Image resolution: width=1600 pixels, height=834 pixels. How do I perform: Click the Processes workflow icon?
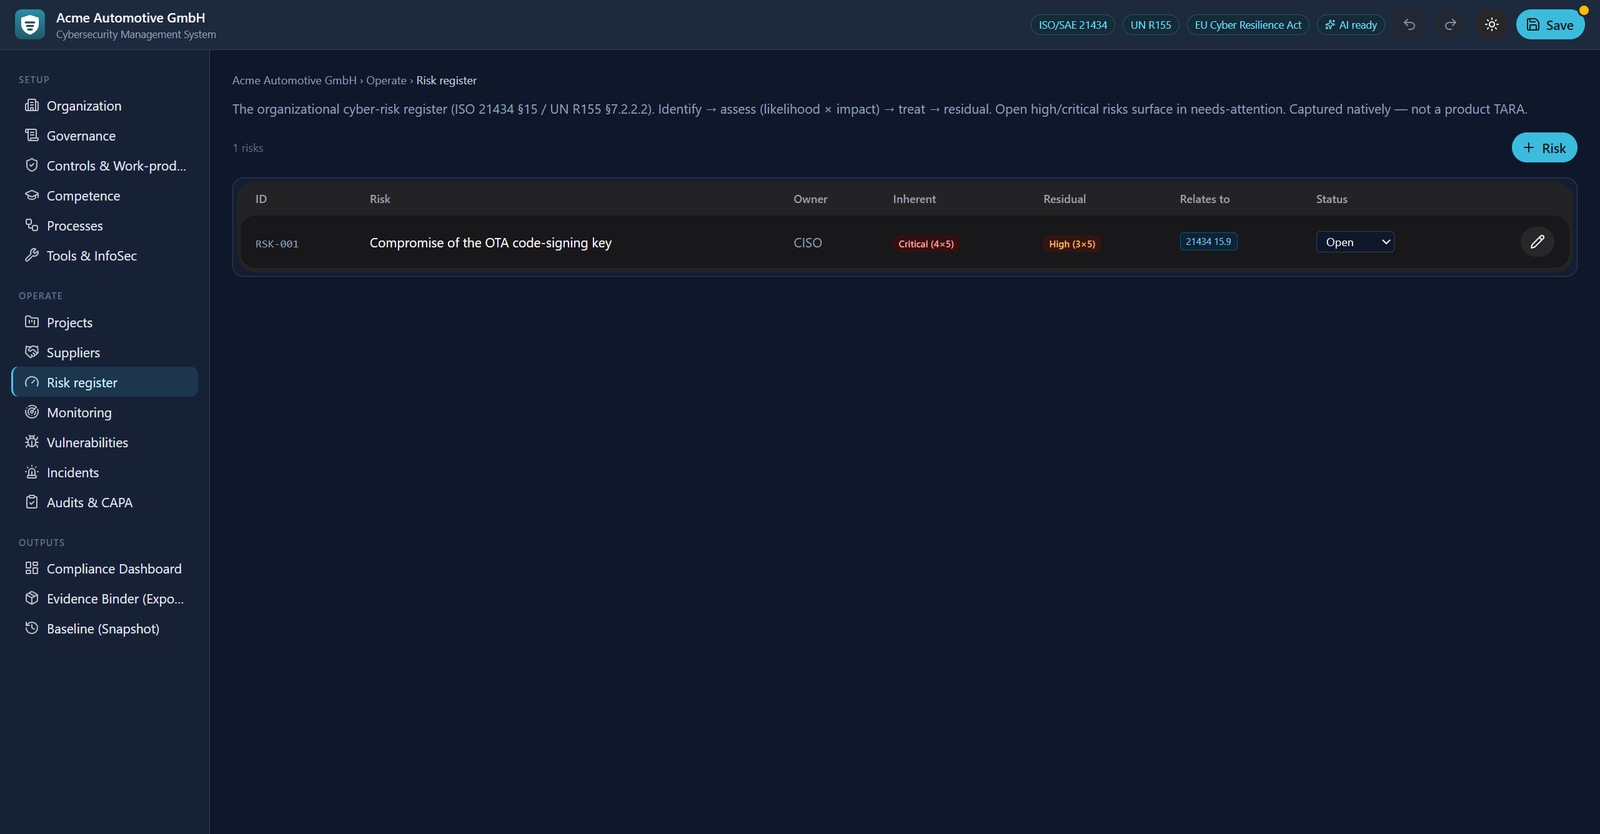[32, 225]
